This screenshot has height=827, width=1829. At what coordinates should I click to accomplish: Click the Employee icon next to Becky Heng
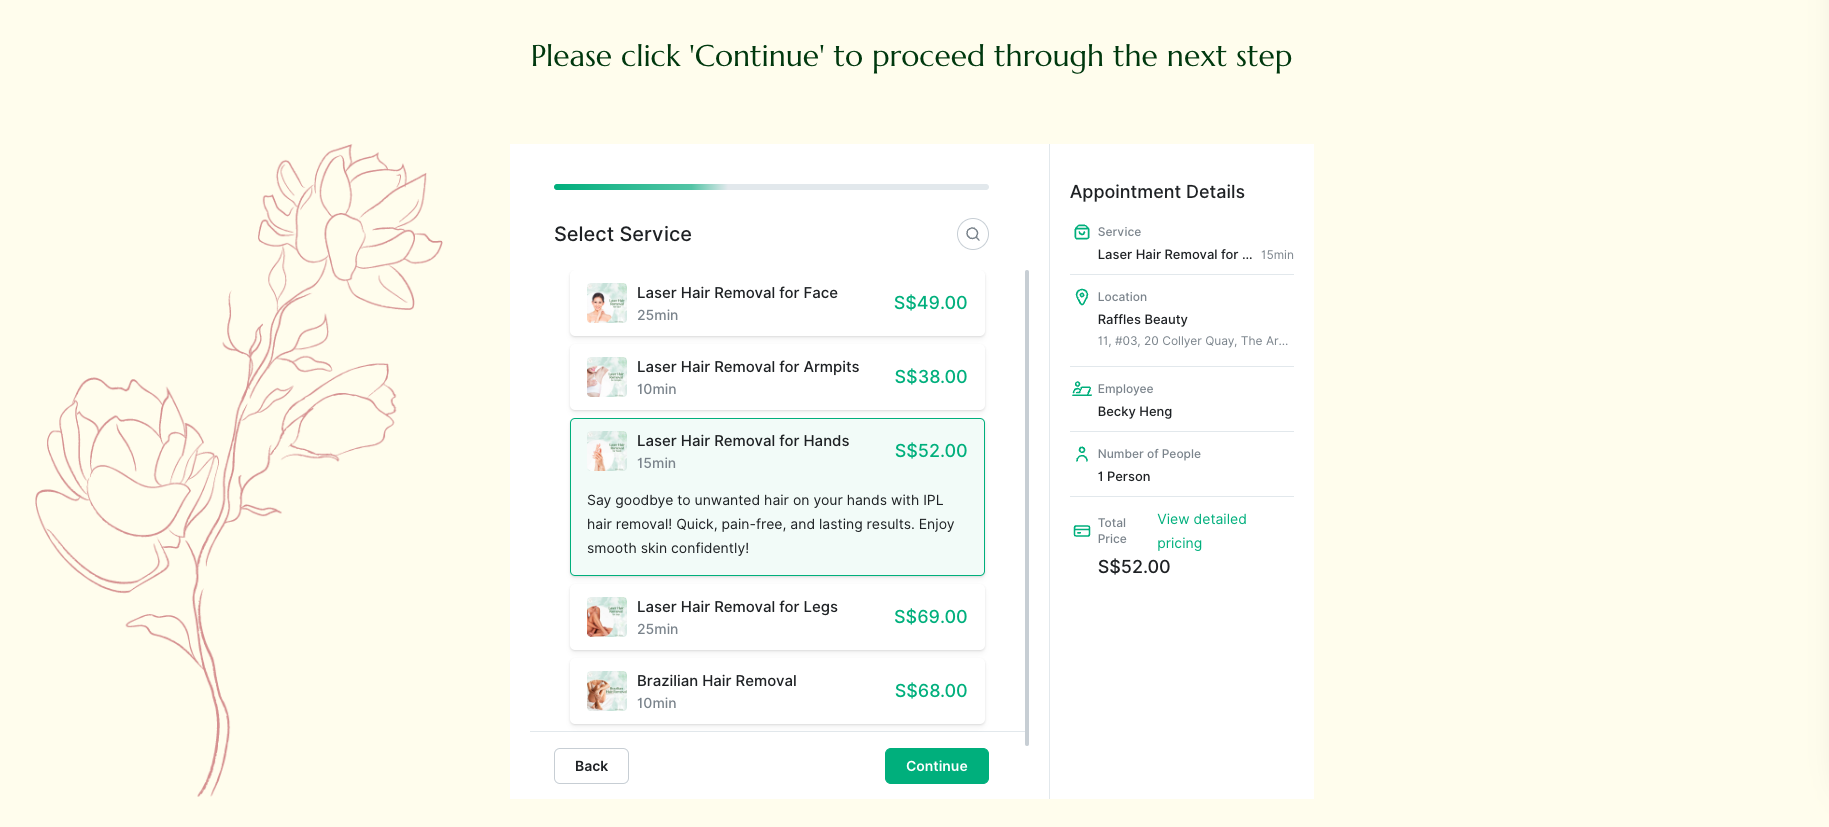click(1081, 388)
